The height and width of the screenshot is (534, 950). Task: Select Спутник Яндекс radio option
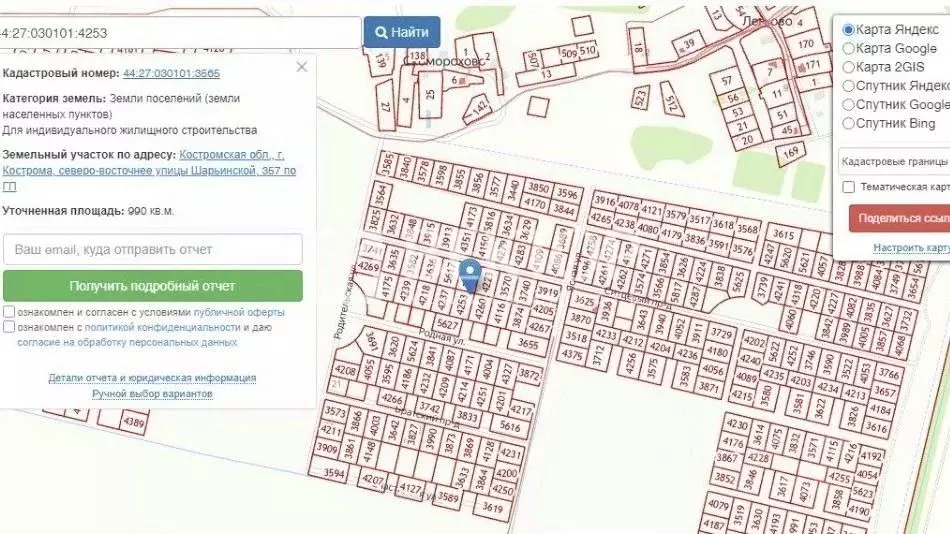849,85
